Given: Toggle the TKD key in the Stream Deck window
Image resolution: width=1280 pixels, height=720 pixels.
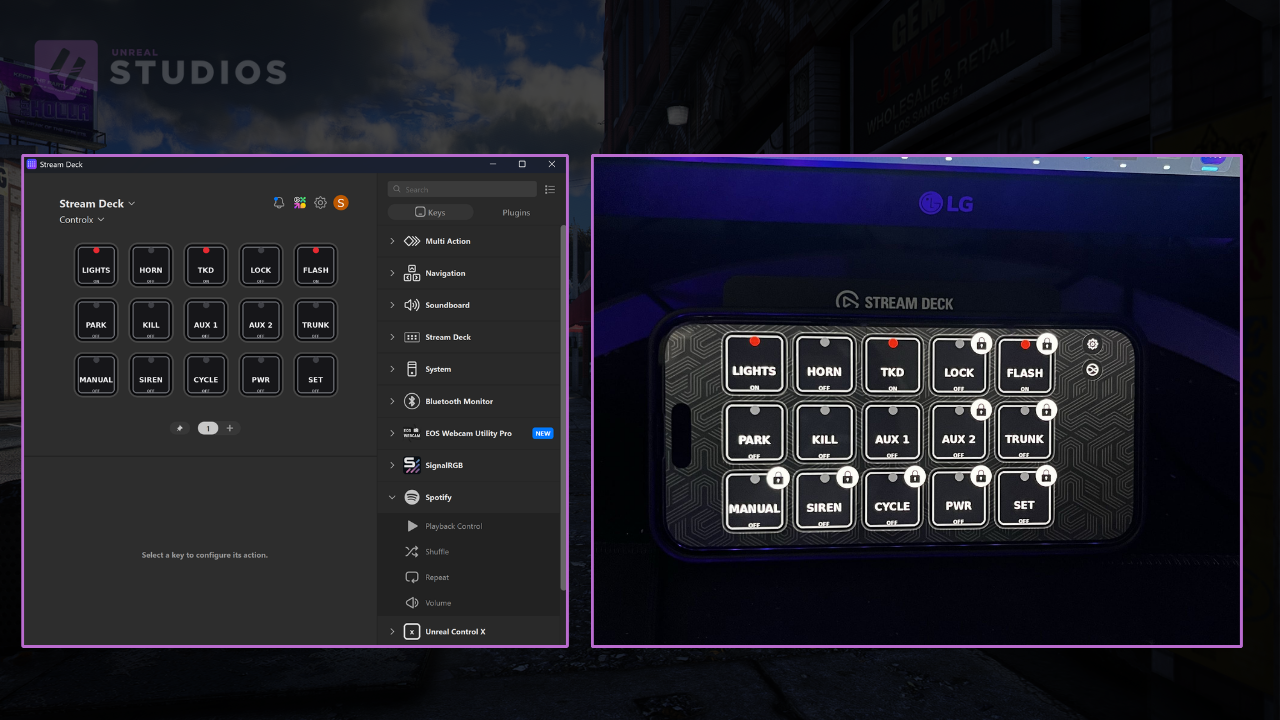Looking at the screenshot, I should pos(206,265).
